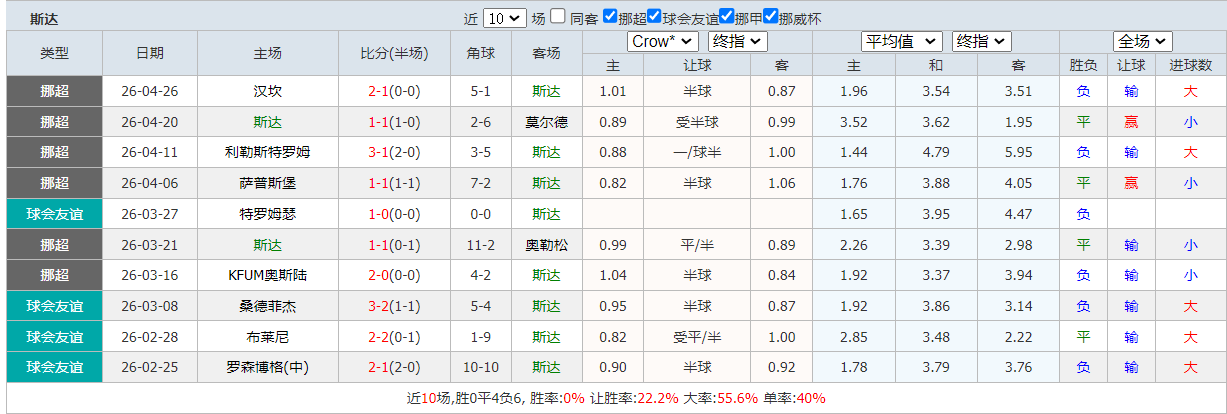Screen dimensions: 1227x414
Task: Click 大 goals result in 汉坎 row
Action: pos(1190,91)
